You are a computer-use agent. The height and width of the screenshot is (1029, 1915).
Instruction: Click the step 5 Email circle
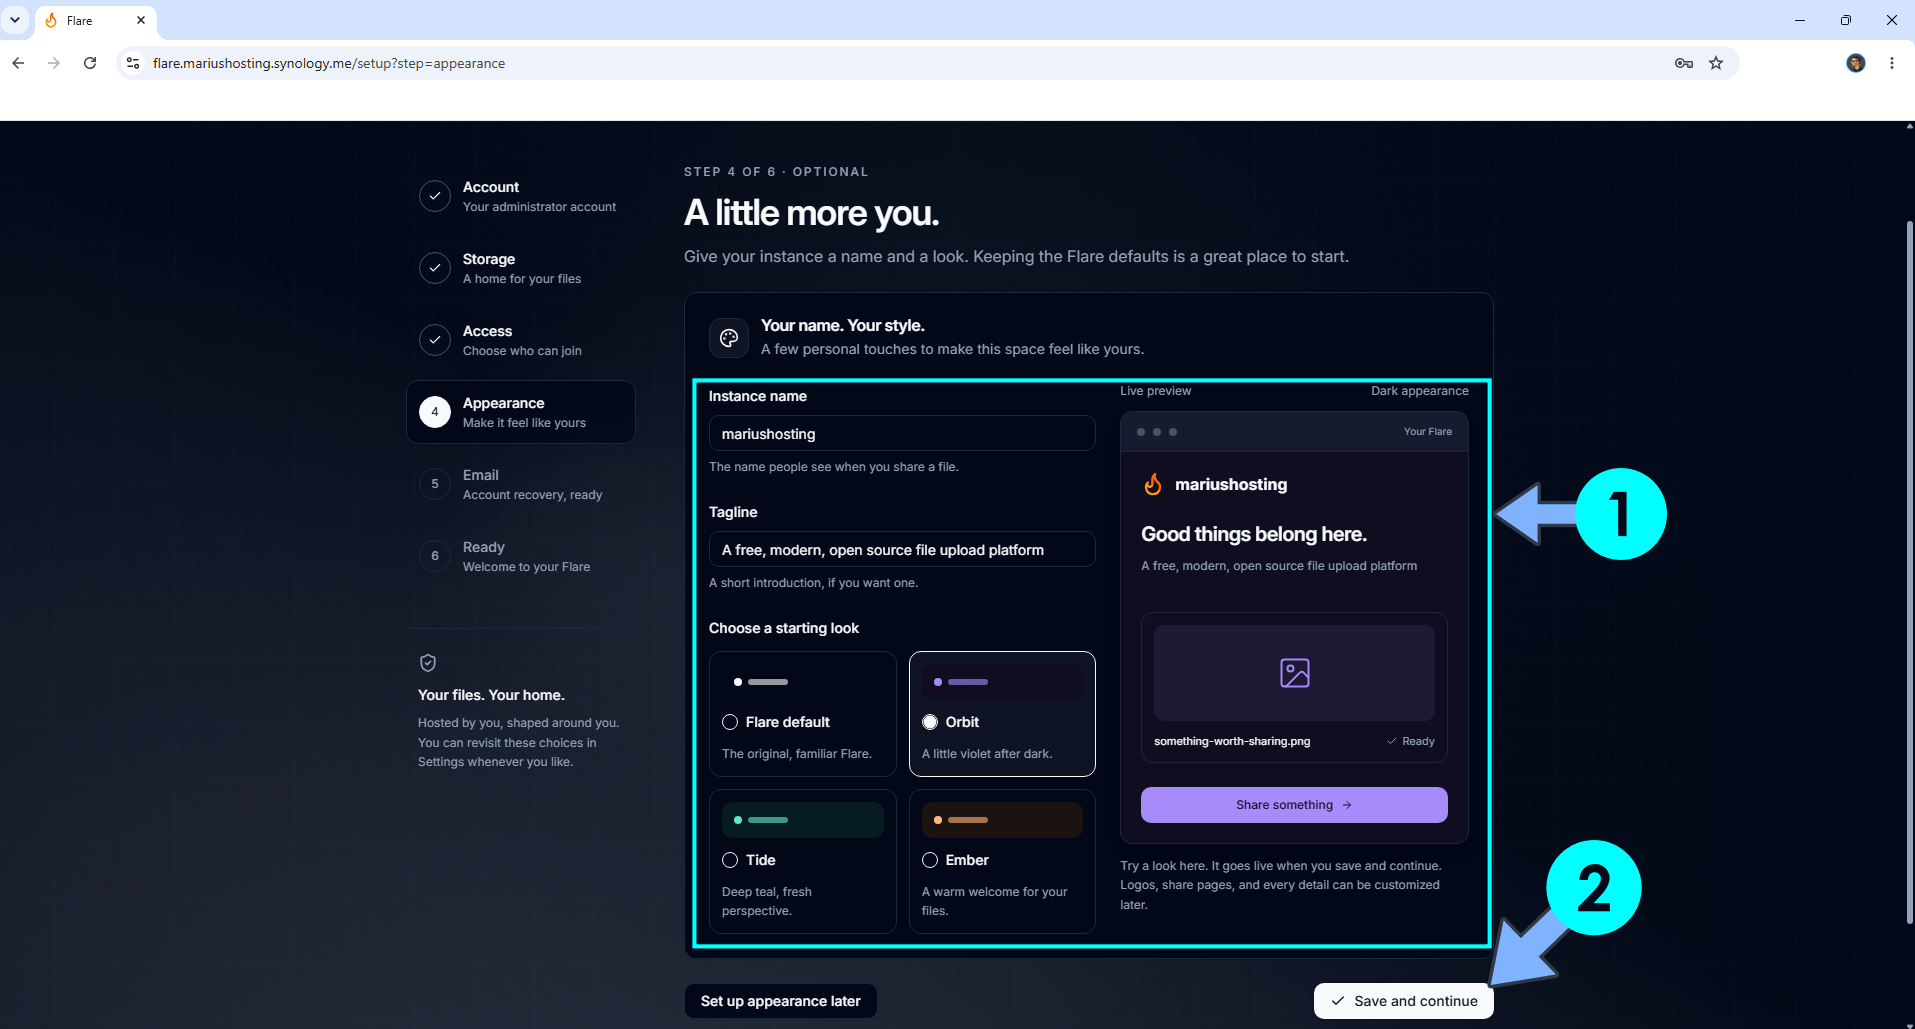pyautogui.click(x=435, y=484)
